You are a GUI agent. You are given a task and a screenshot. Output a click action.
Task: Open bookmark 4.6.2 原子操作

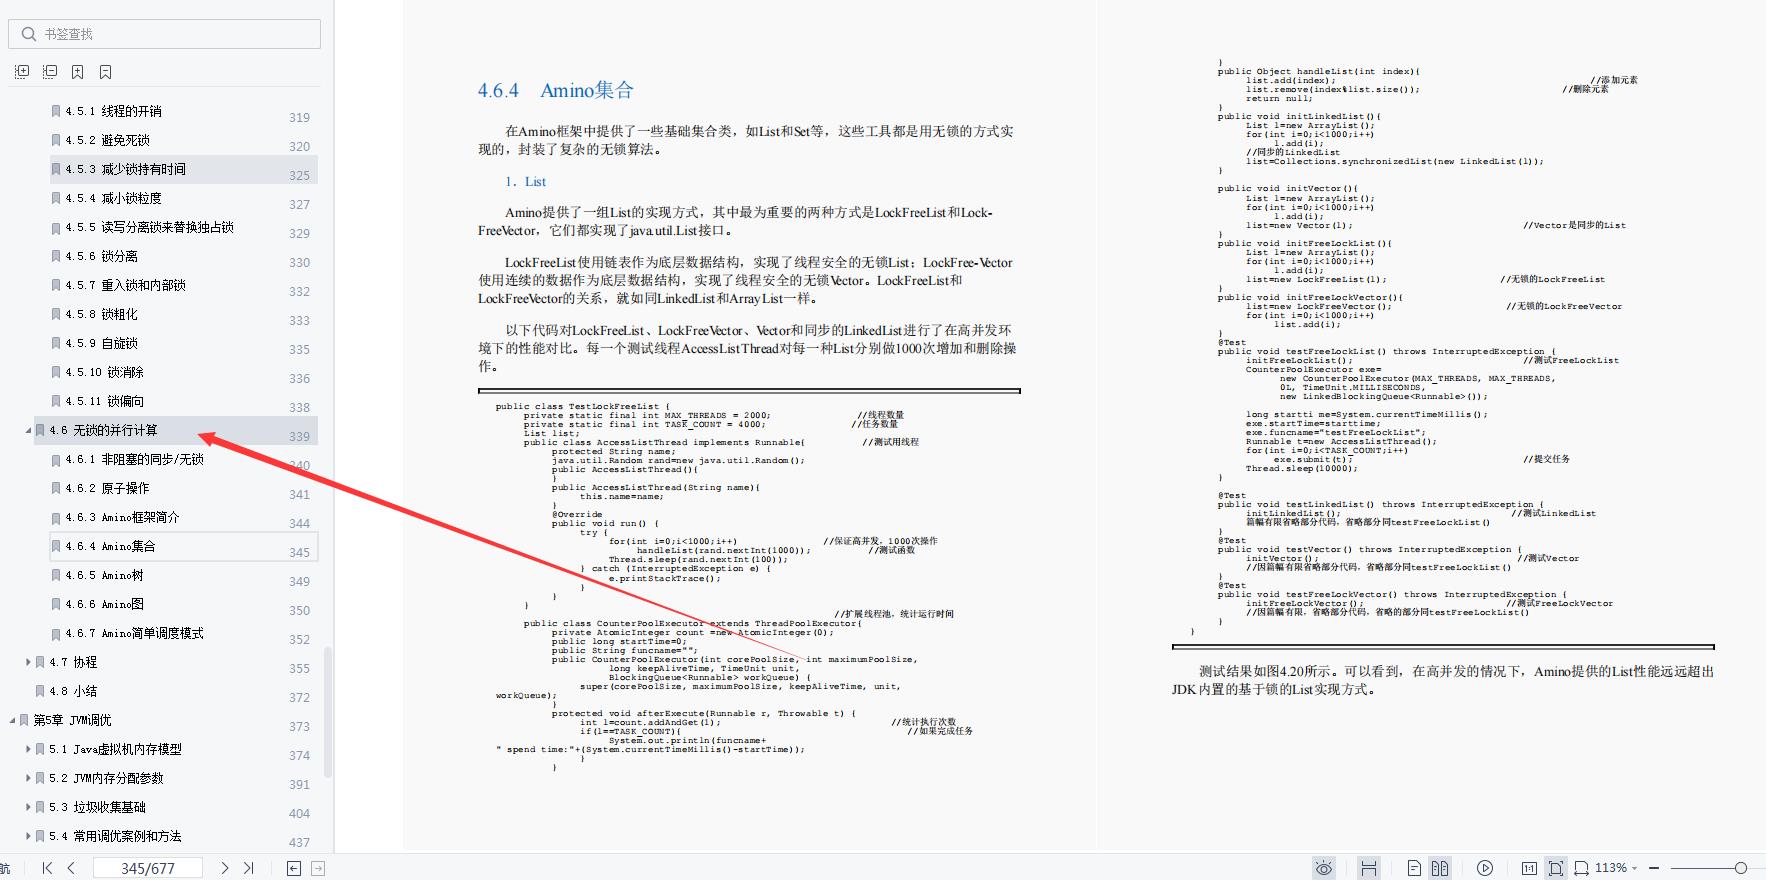coord(107,488)
